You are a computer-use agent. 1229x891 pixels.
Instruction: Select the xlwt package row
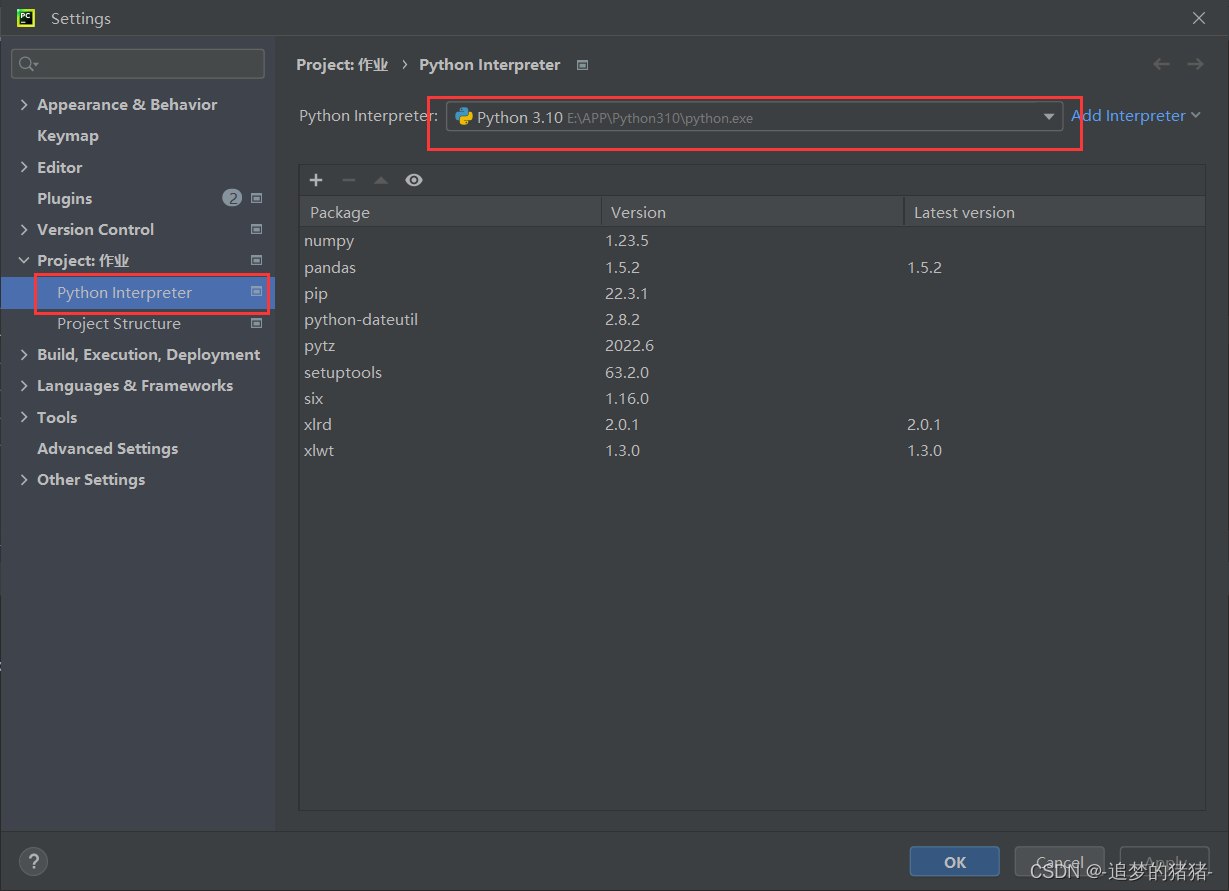(x=752, y=450)
